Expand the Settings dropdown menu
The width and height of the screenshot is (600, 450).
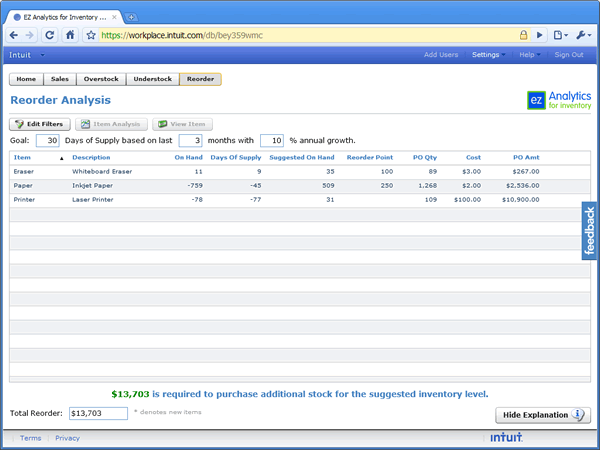[x=488, y=55]
